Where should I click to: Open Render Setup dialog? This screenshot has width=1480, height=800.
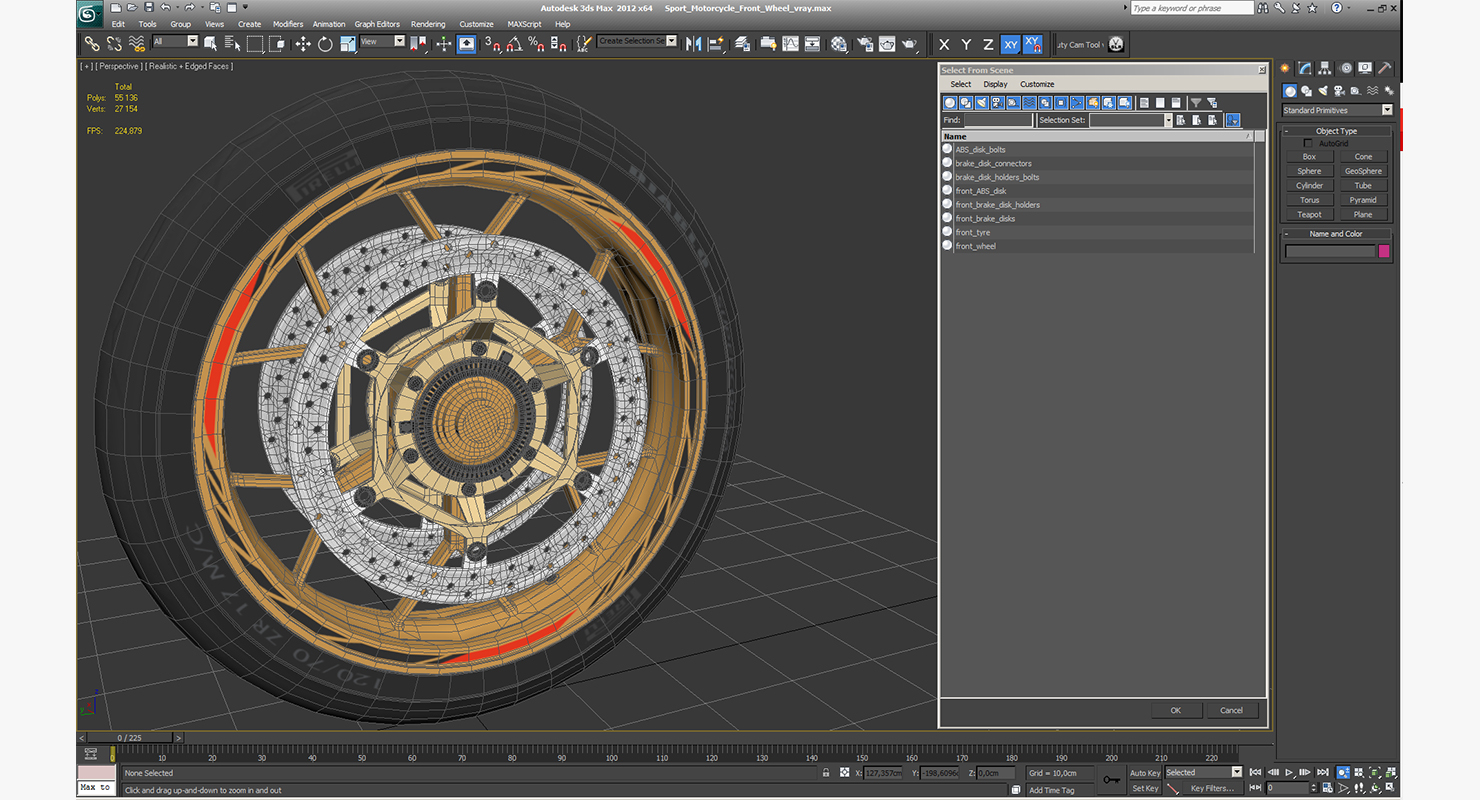point(864,44)
